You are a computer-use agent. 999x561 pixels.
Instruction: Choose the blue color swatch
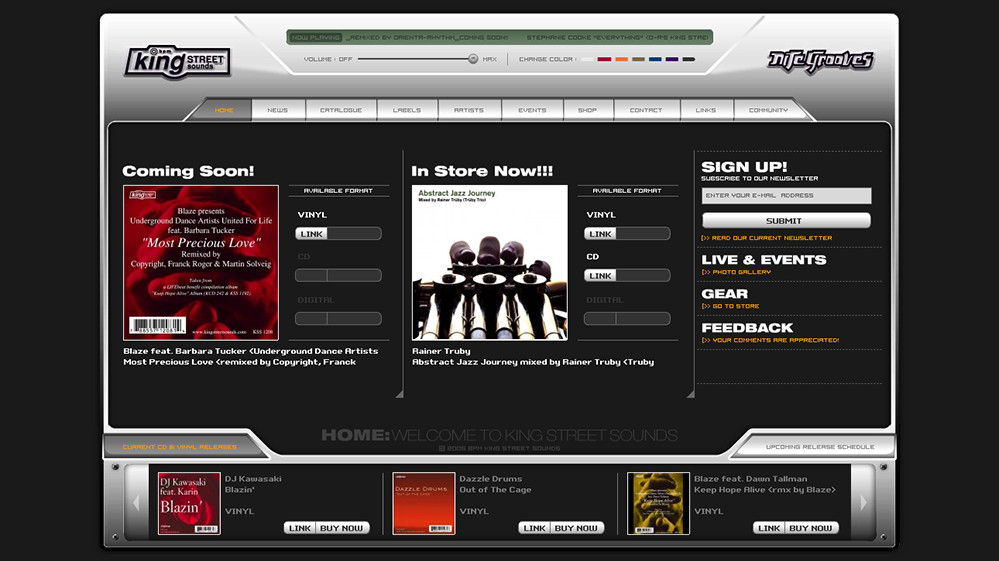pos(655,59)
